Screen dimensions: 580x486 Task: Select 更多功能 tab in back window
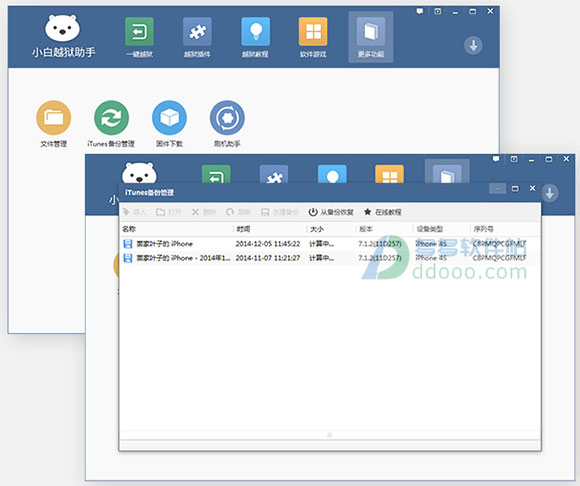click(371, 37)
